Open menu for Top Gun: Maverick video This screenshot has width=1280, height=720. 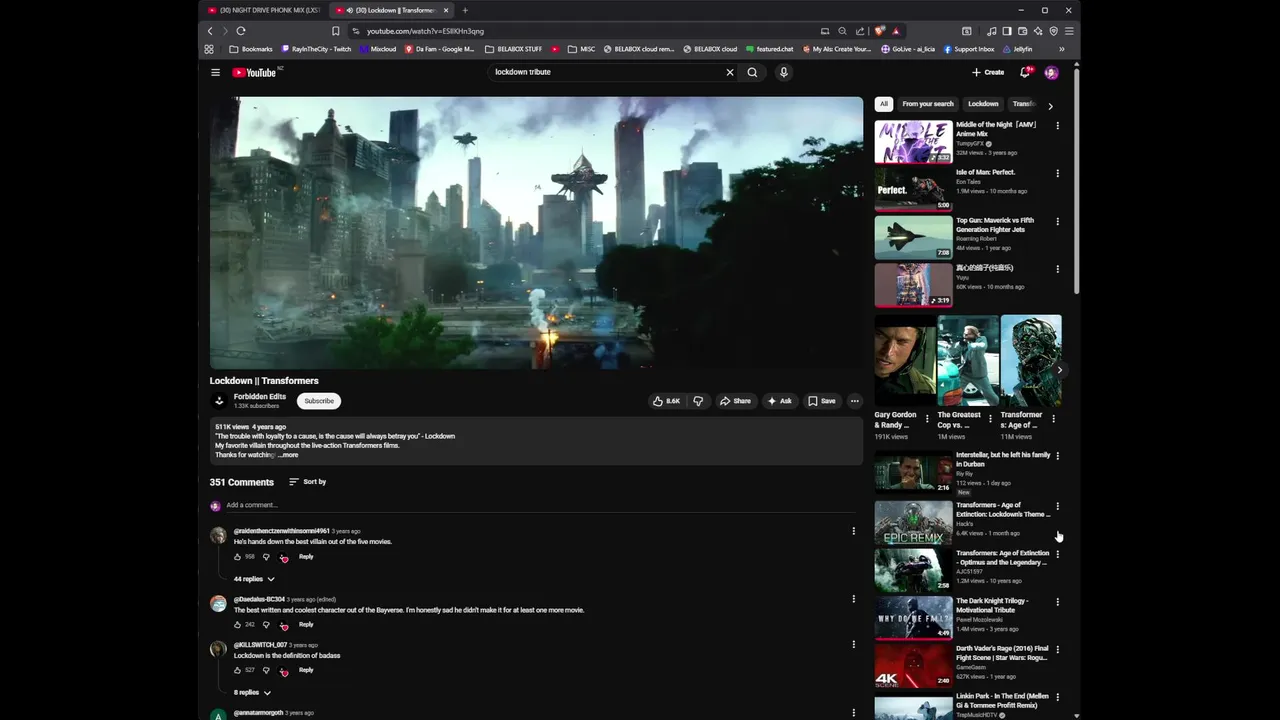[1057, 222]
